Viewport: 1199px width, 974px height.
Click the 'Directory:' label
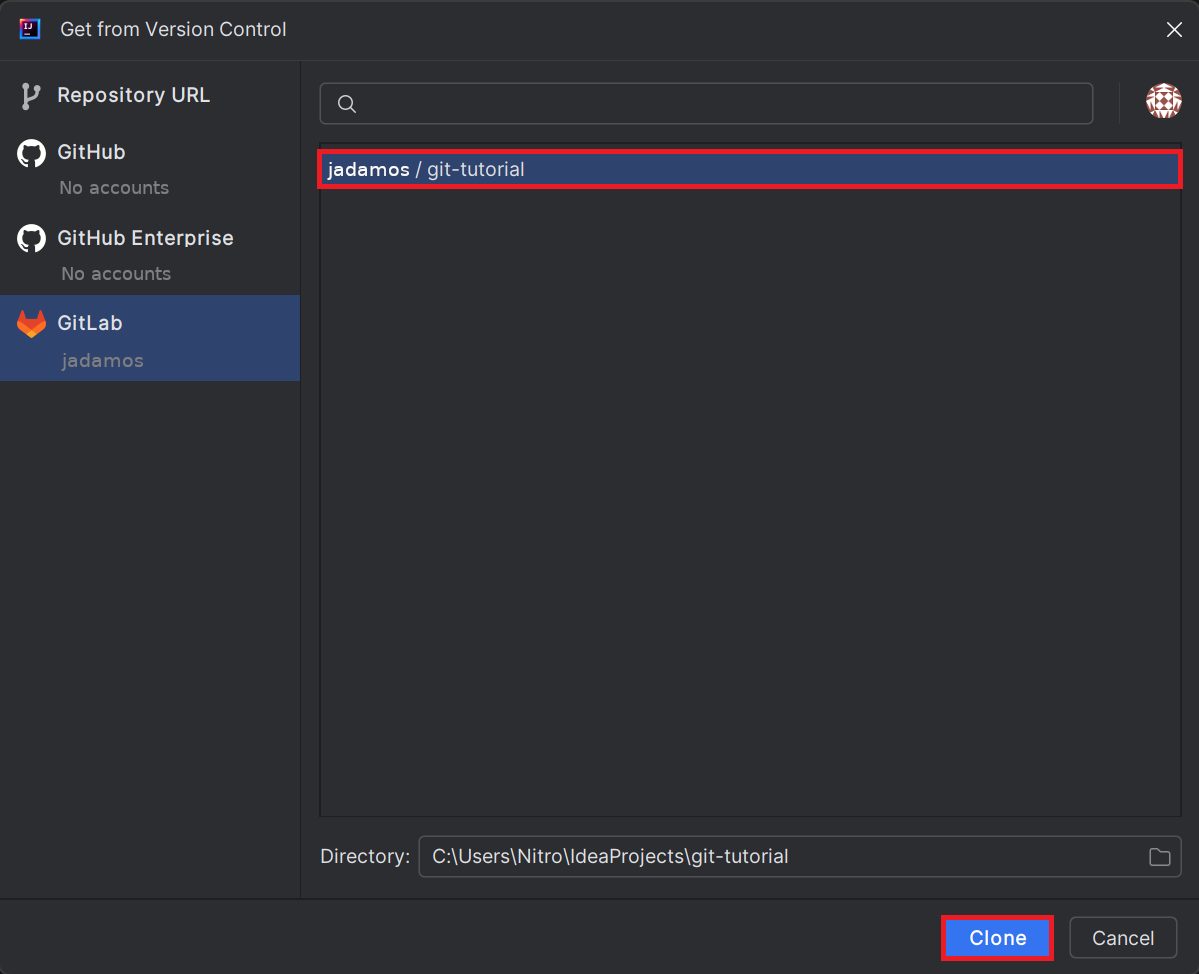(365, 856)
